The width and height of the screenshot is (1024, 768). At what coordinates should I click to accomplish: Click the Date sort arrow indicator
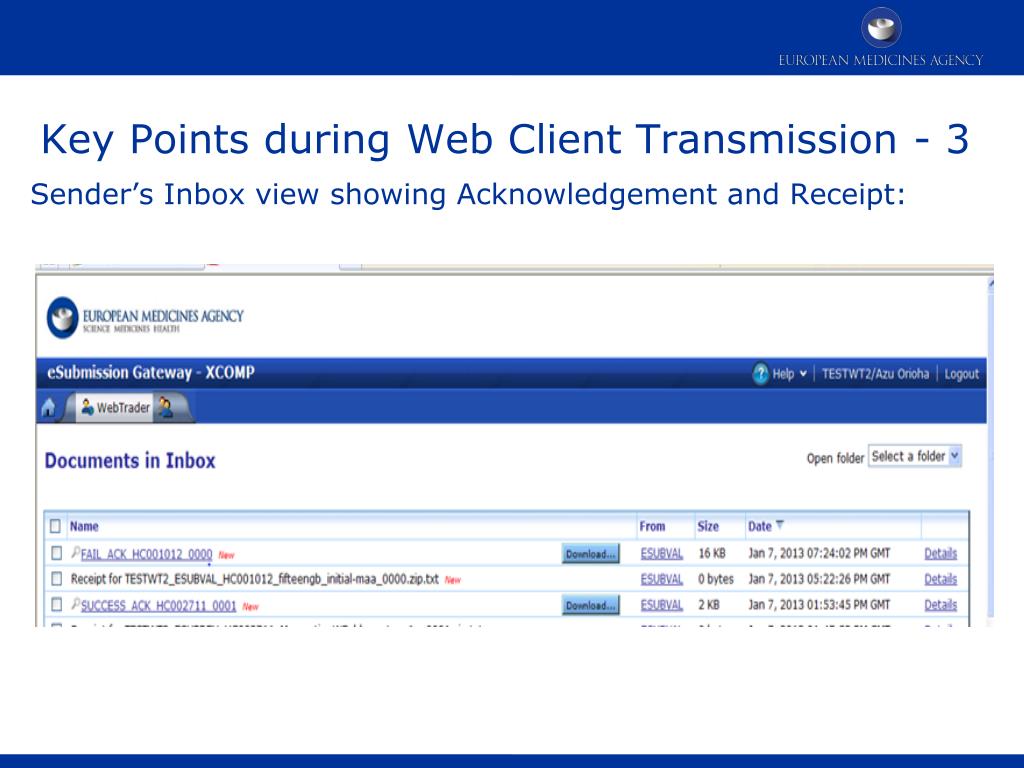tap(779, 524)
